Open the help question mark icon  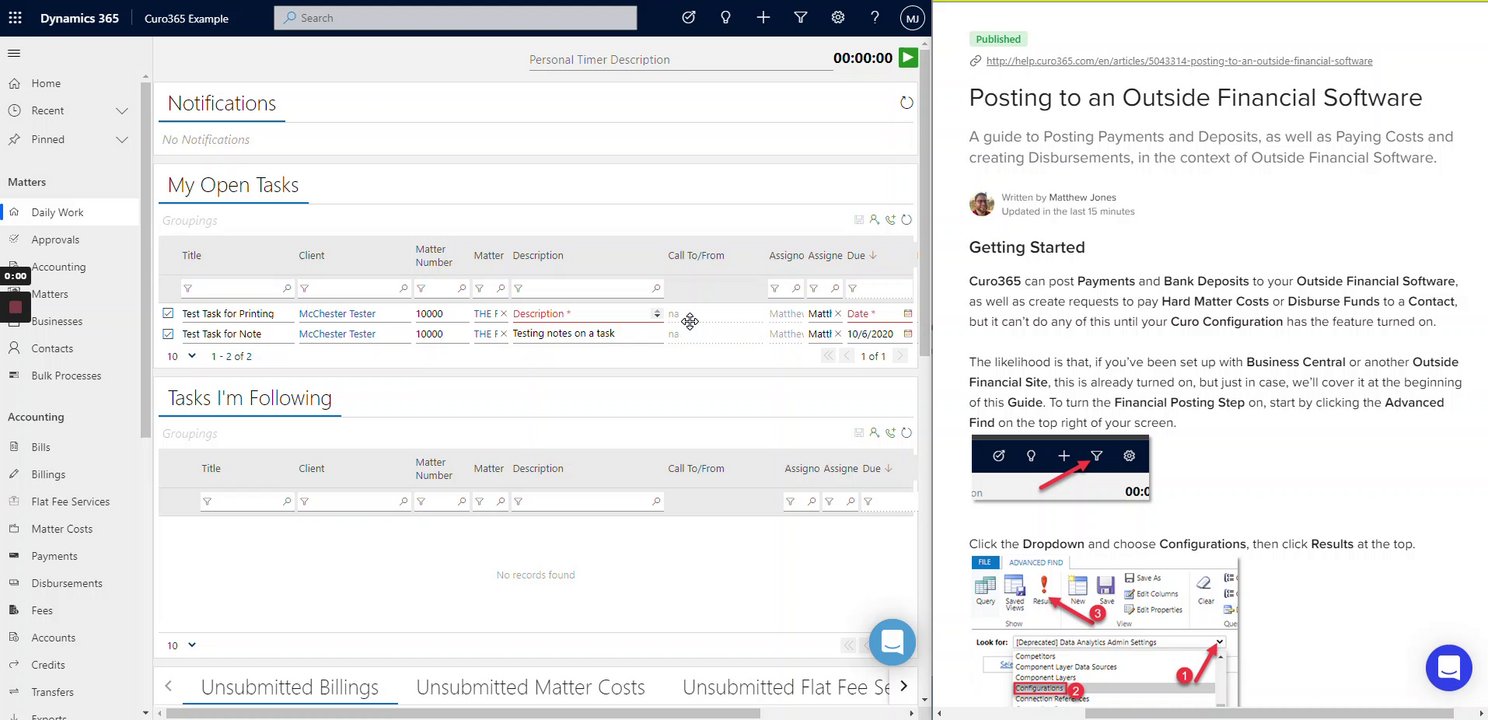coord(875,18)
